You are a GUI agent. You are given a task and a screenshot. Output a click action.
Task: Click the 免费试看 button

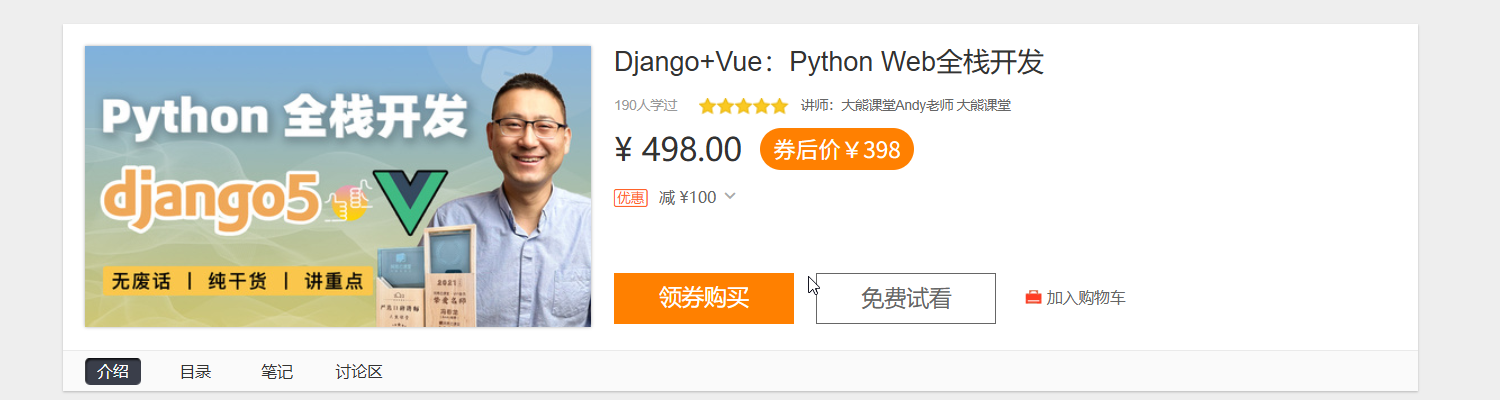pos(906,298)
